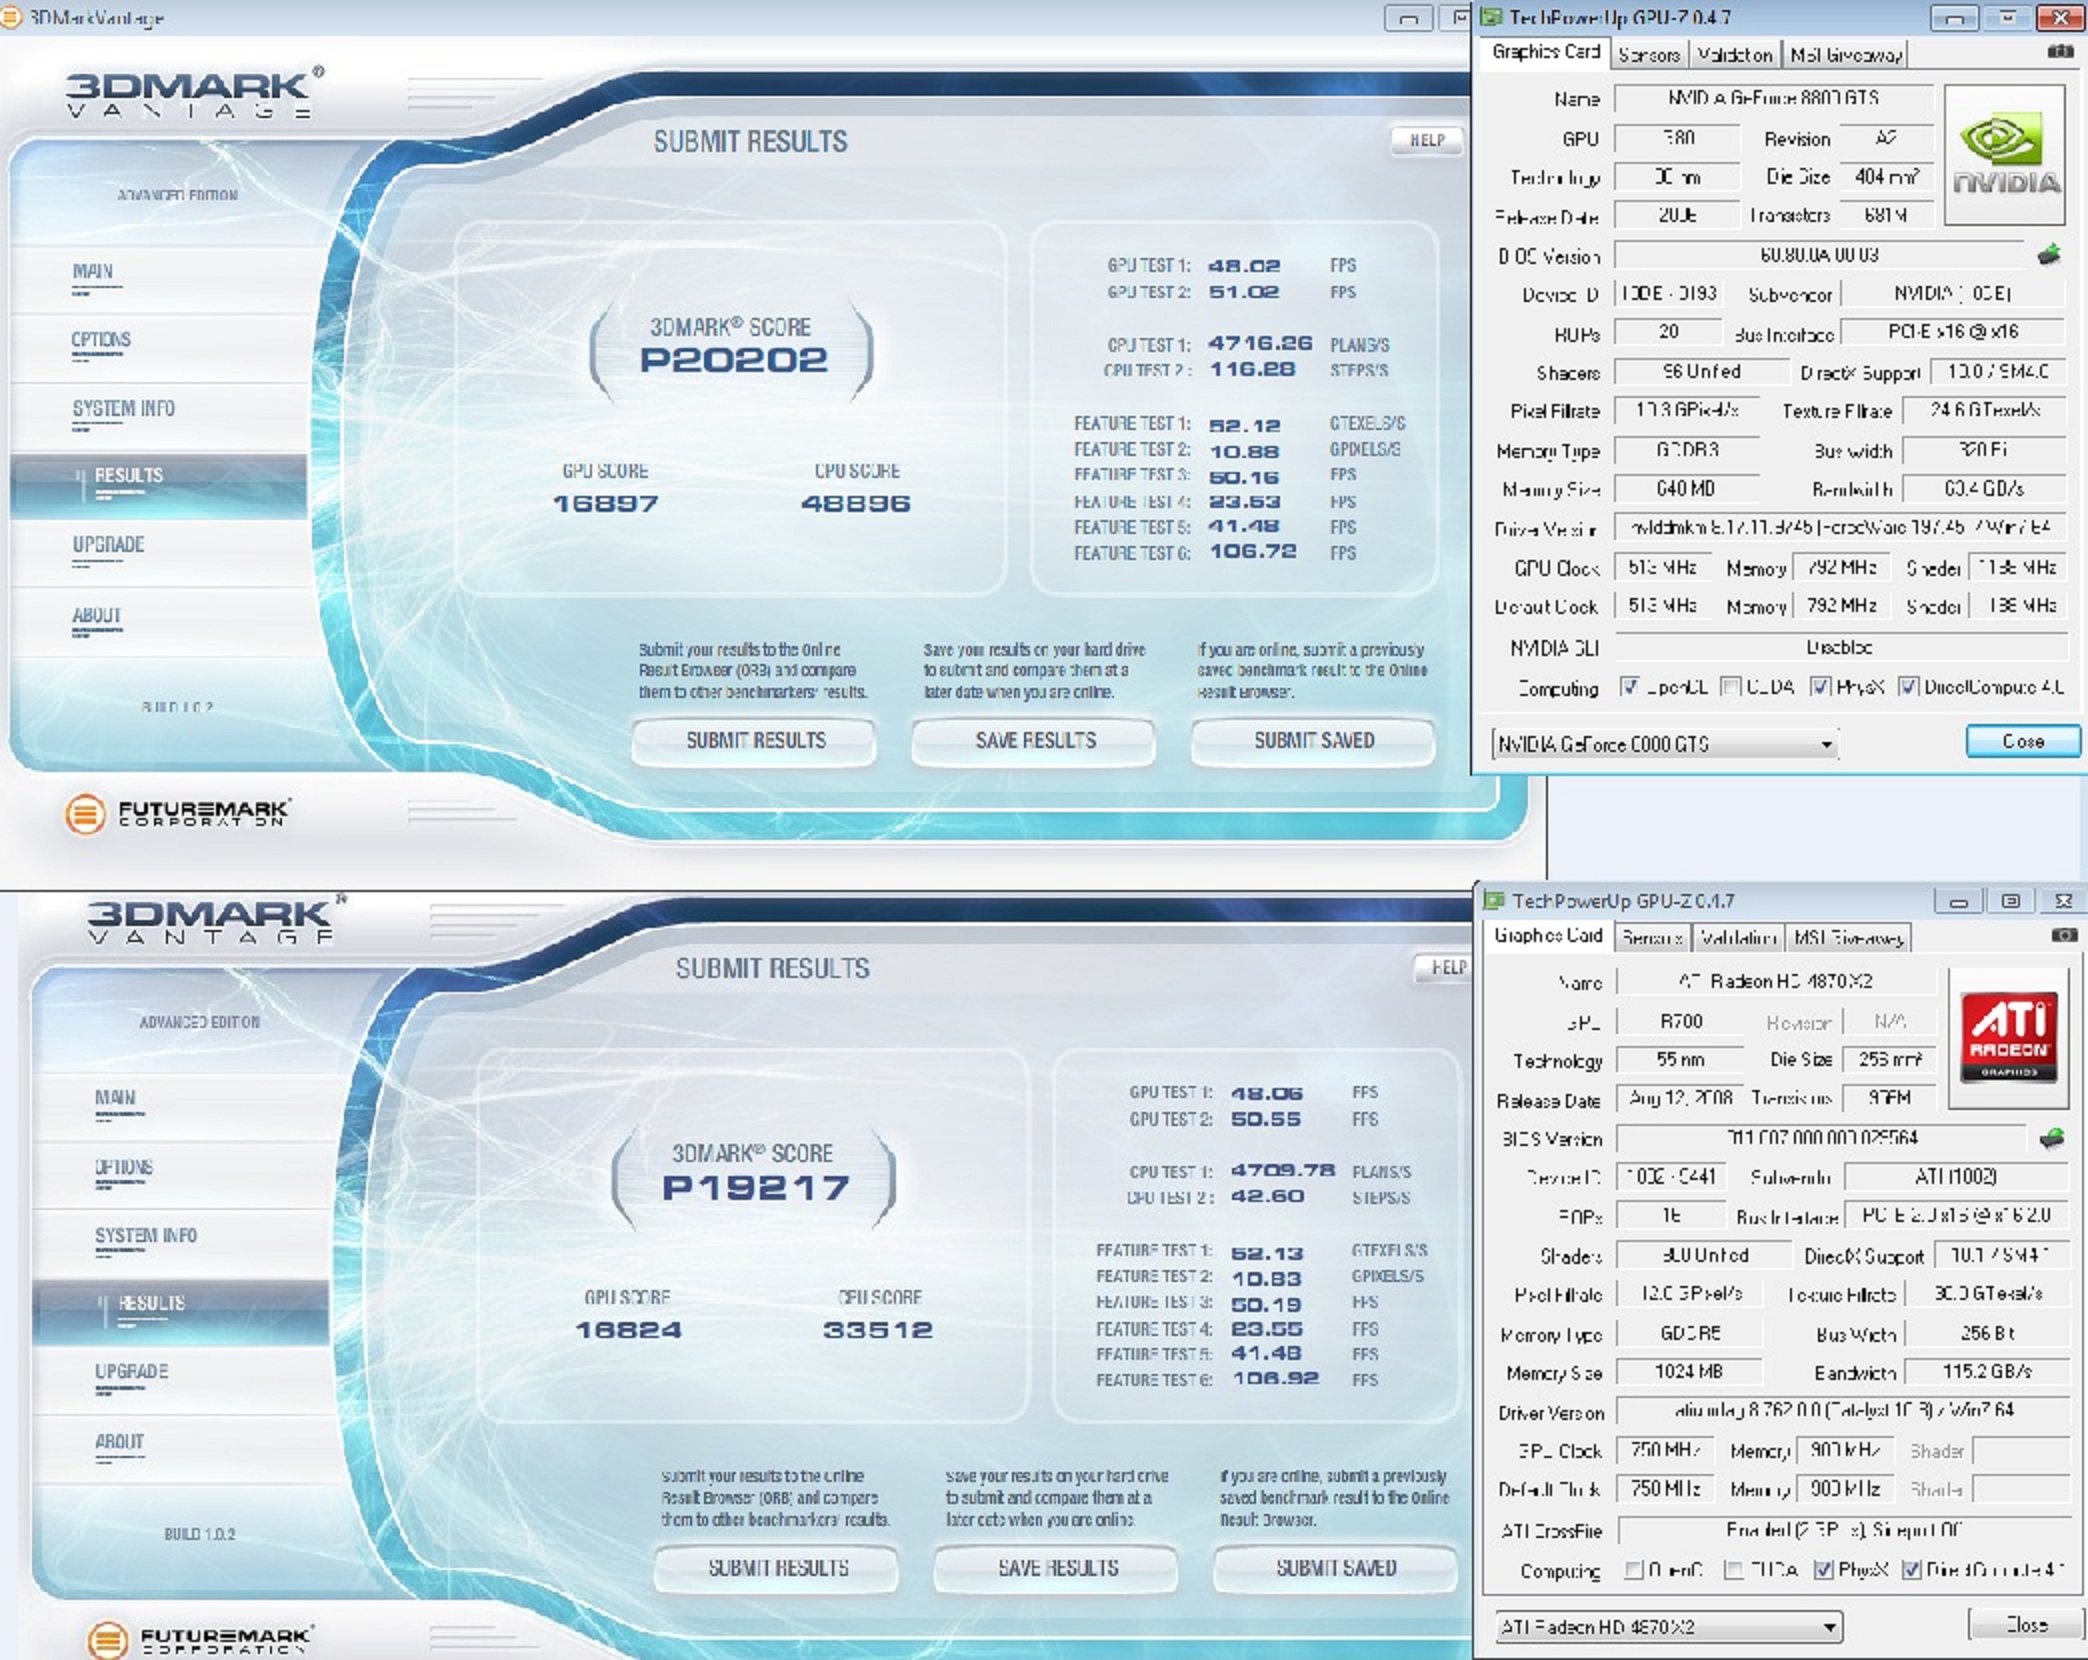Screen dimensions: 2088x1660
Task: Select RESULTS in top 3DMark window
Action: point(160,485)
